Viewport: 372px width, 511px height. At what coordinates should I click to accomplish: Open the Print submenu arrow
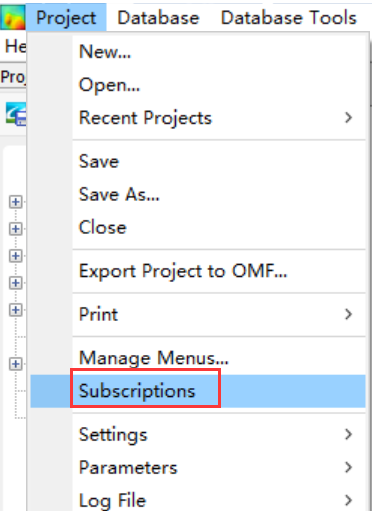click(348, 314)
